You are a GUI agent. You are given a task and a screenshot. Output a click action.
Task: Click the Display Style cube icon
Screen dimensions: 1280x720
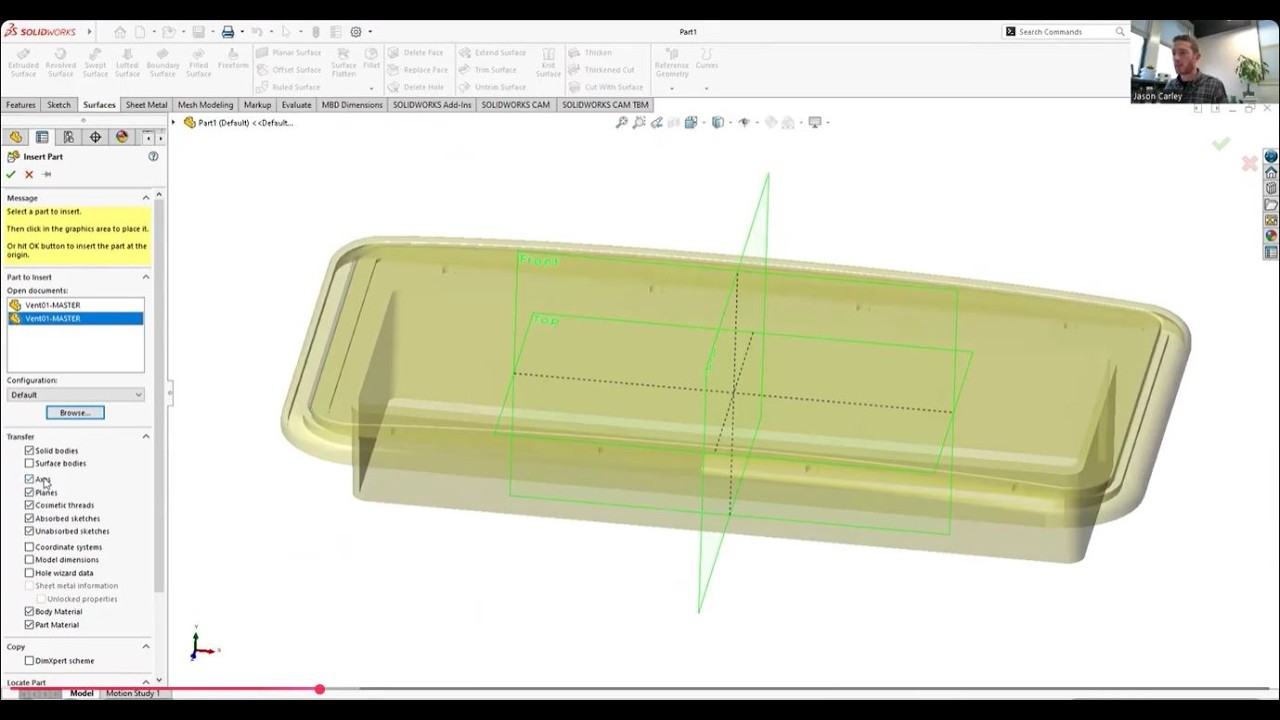[717, 122]
